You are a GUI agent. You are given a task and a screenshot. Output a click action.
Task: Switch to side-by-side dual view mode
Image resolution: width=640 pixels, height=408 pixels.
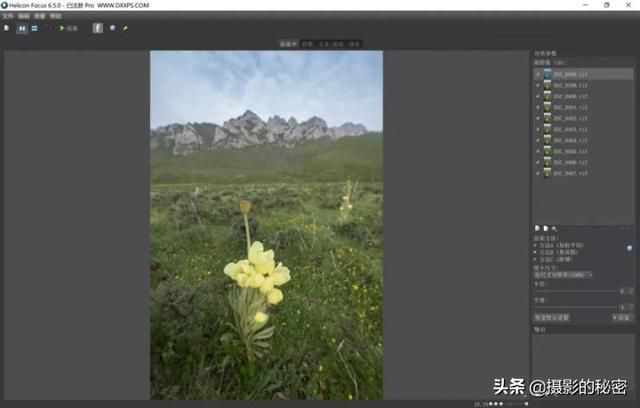coord(22,28)
